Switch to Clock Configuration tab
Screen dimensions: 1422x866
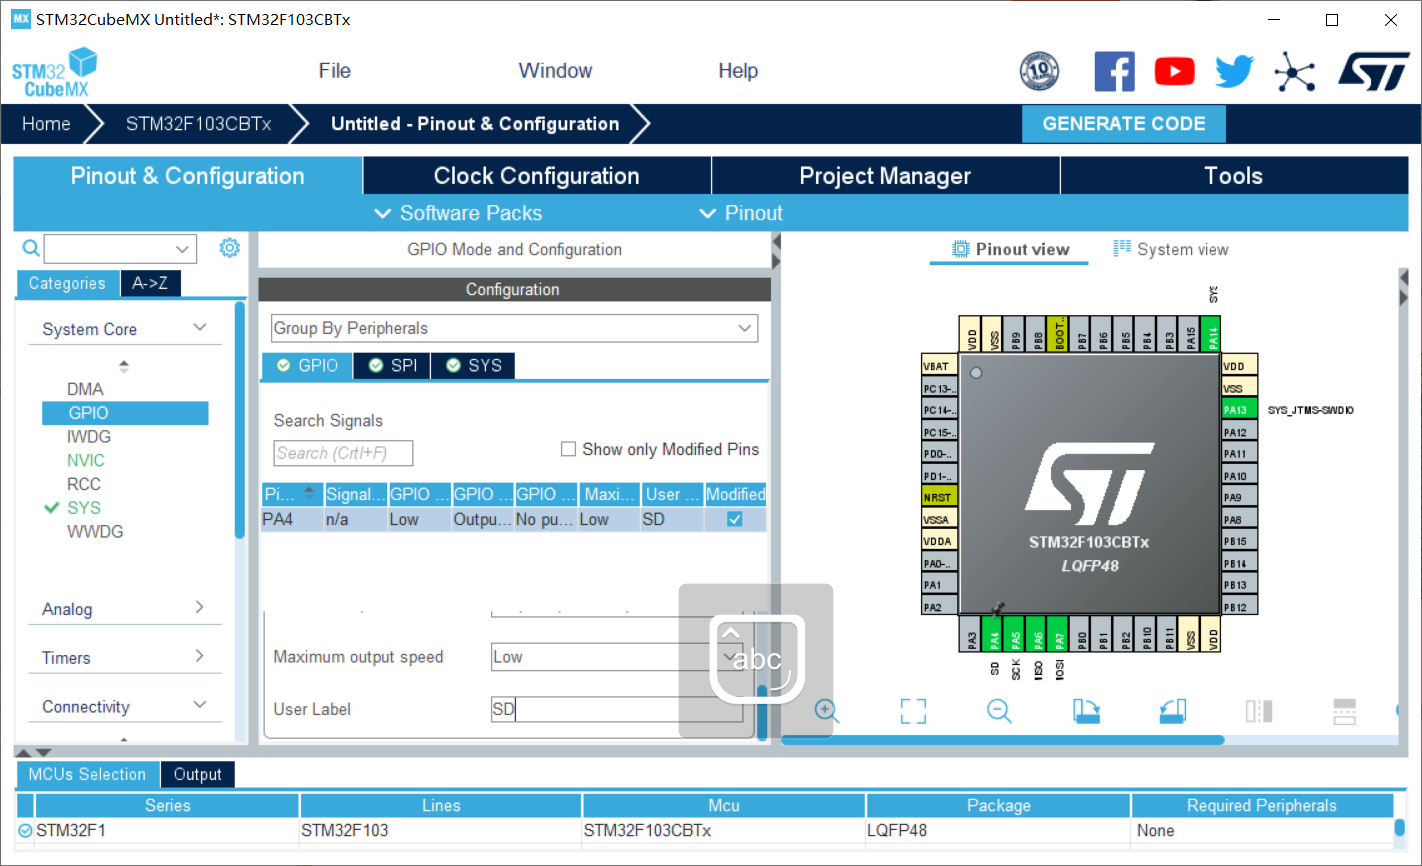[x=537, y=176]
